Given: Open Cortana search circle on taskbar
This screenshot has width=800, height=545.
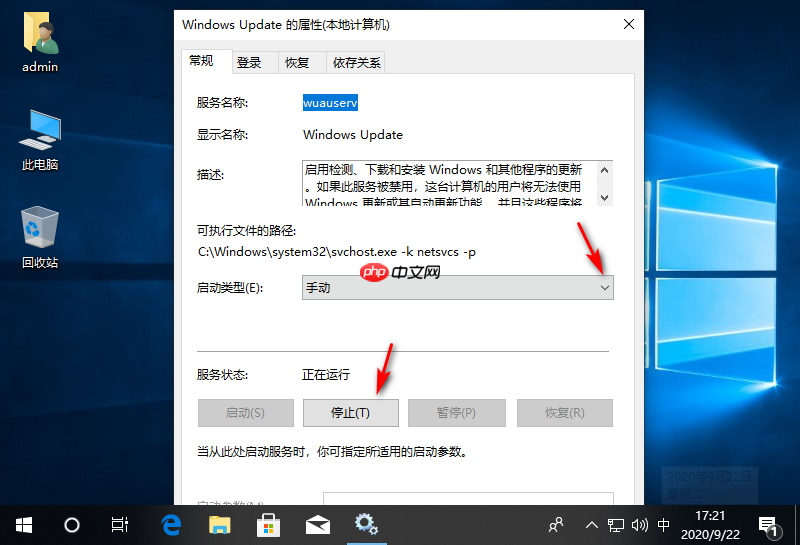Looking at the screenshot, I should (x=71, y=525).
